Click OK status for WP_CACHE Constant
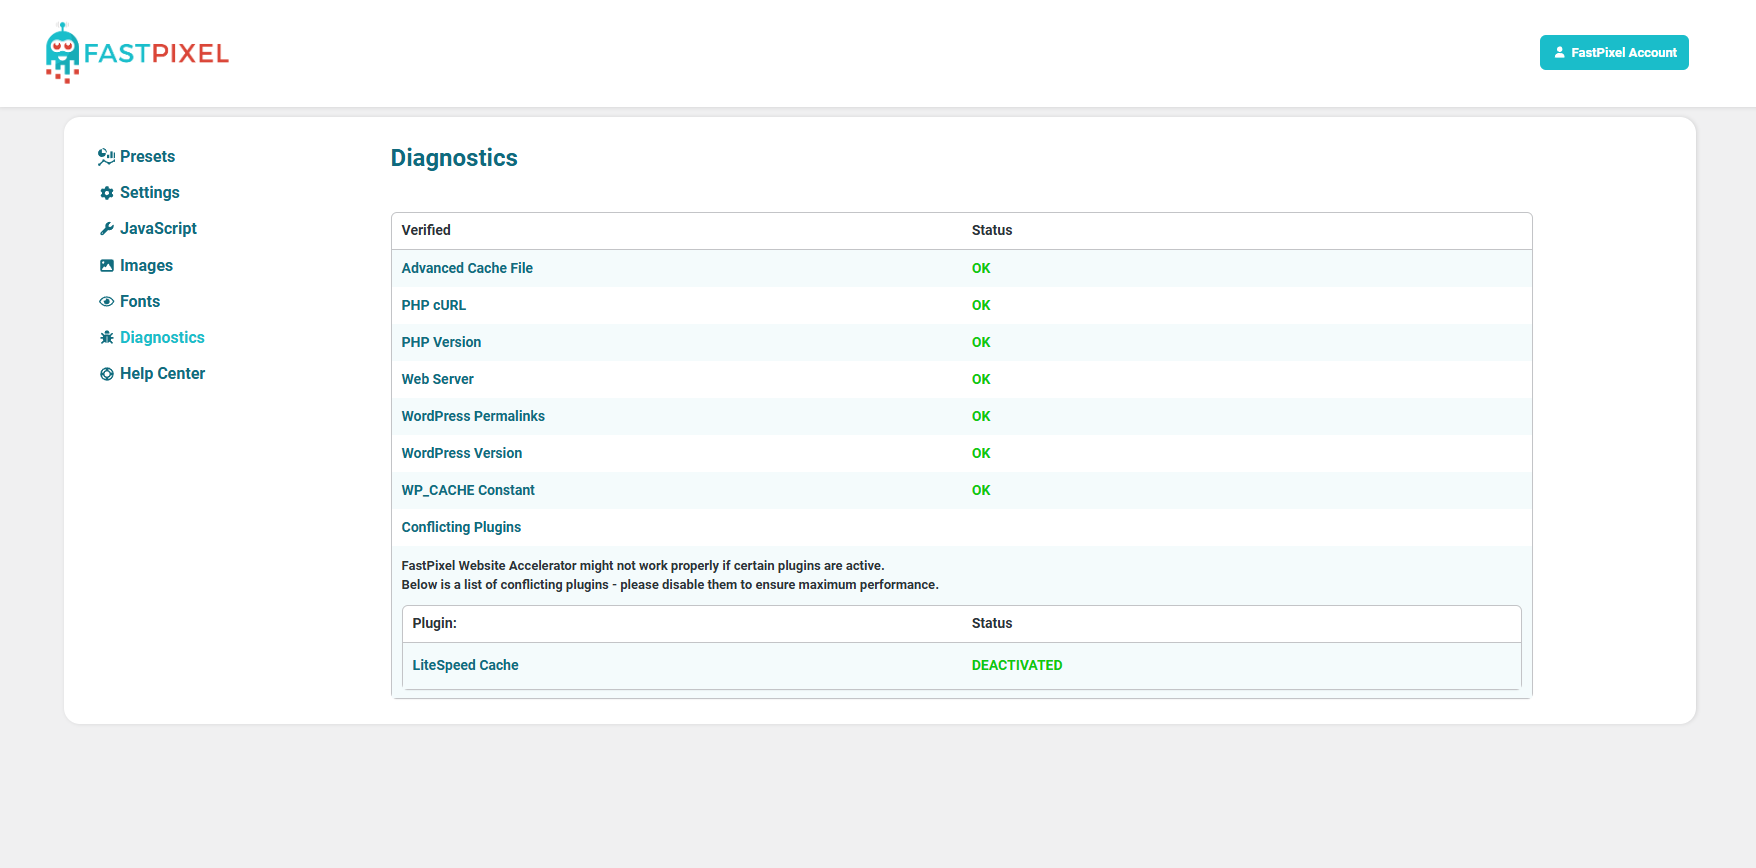Image resolution: width=1756 pixels, height=868 pixels. coord(981,490)
